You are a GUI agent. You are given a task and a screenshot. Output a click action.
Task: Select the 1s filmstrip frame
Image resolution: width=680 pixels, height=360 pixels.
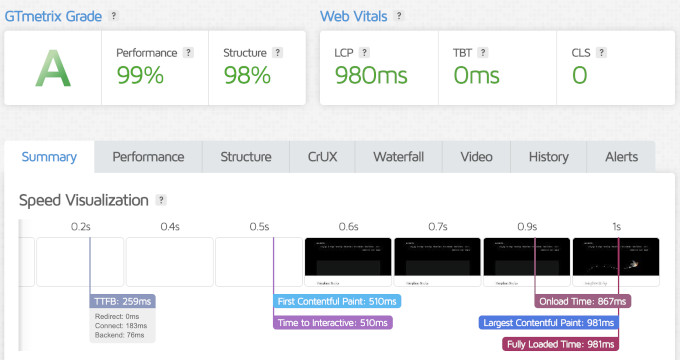click(616, 262)
